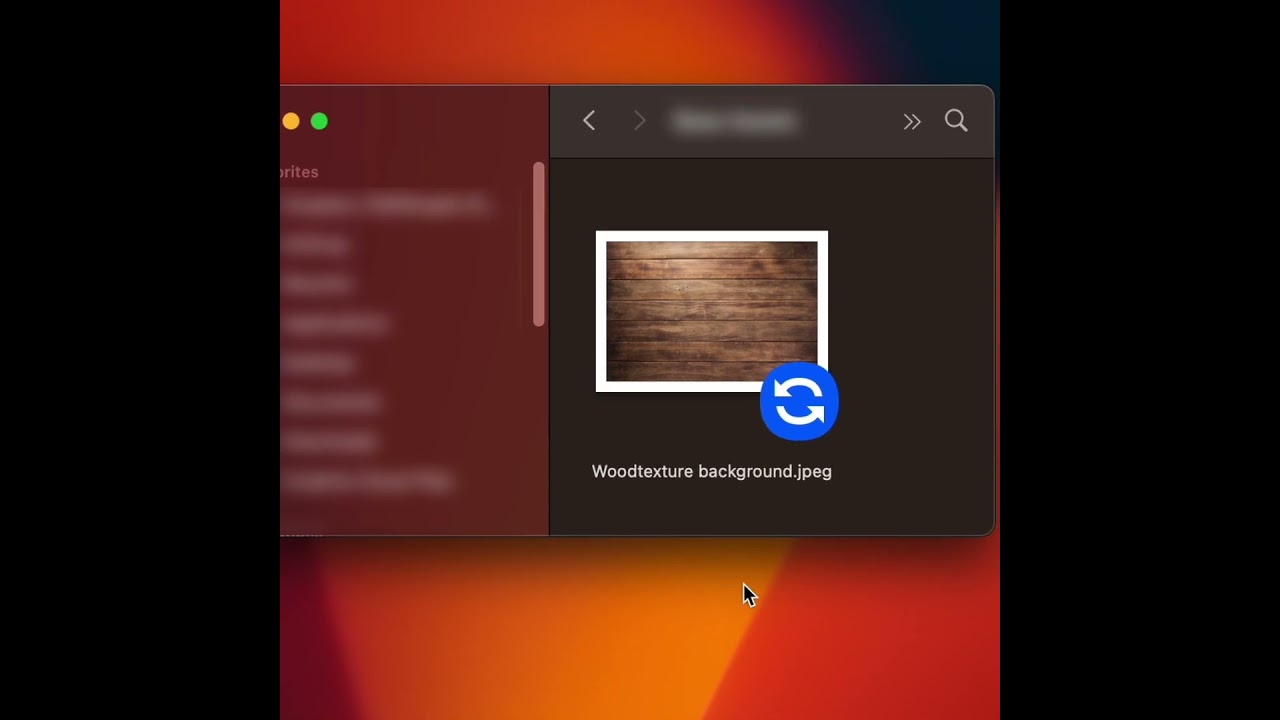Select file name Woodtexture background.jpeg
The width and height of the screenshot is (1280, 720).
(712, 471)
